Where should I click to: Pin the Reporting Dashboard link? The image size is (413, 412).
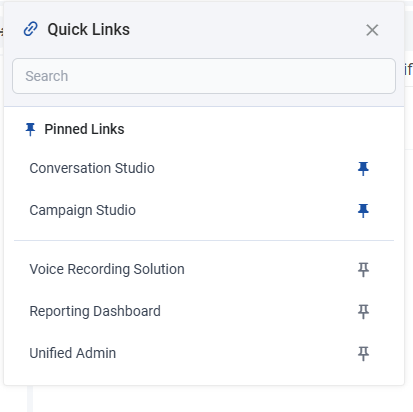(x=363, y=312)
